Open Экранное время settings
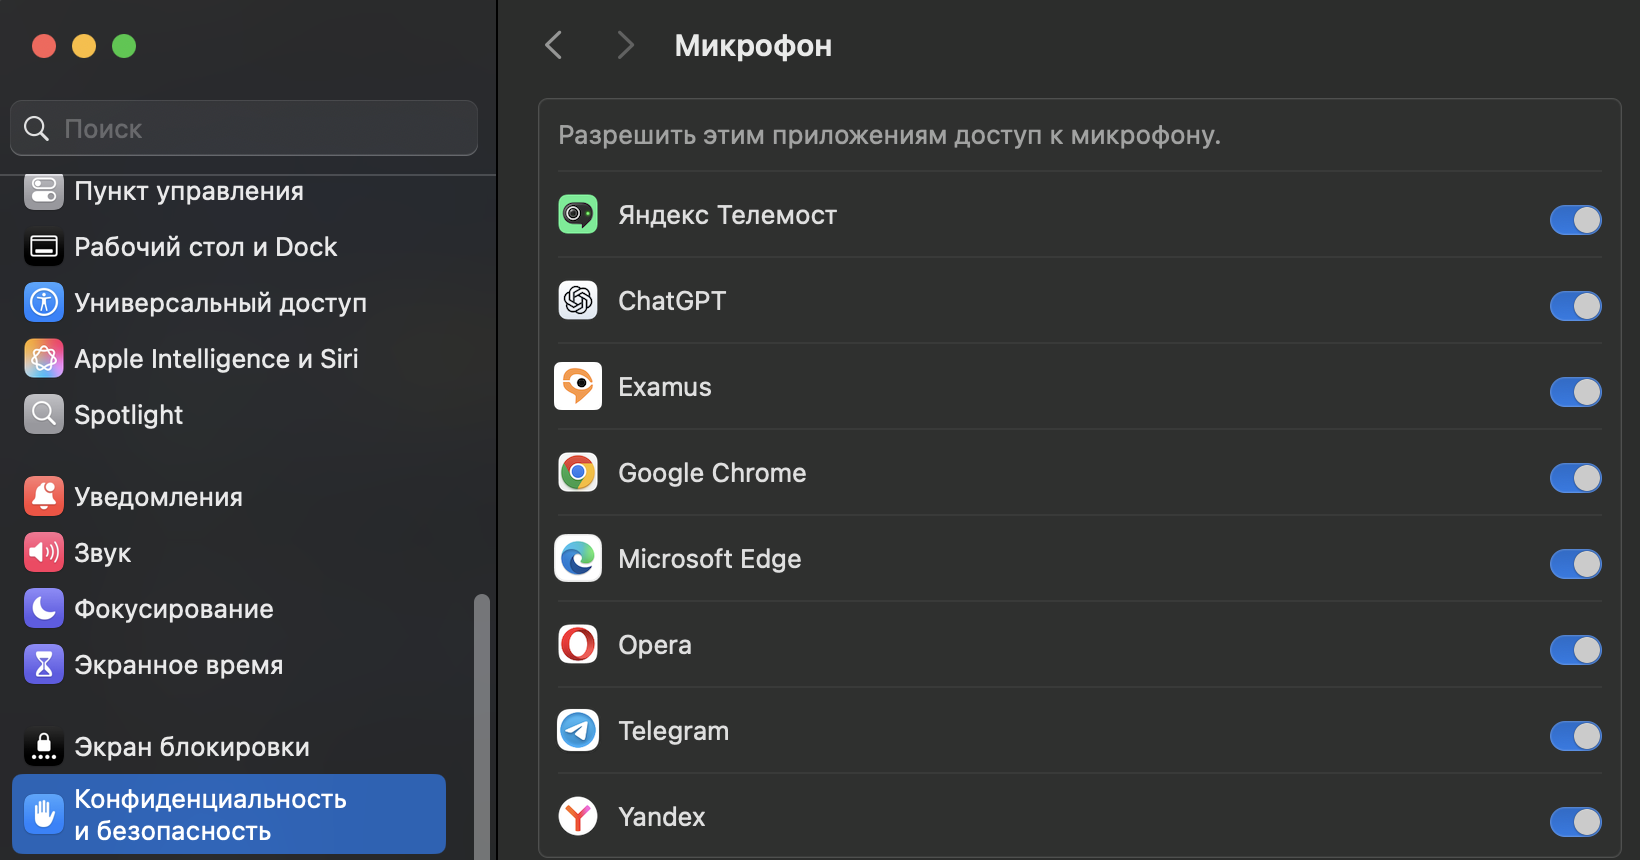The width and height of the screenshot is (1640, 860). [229, 664]
